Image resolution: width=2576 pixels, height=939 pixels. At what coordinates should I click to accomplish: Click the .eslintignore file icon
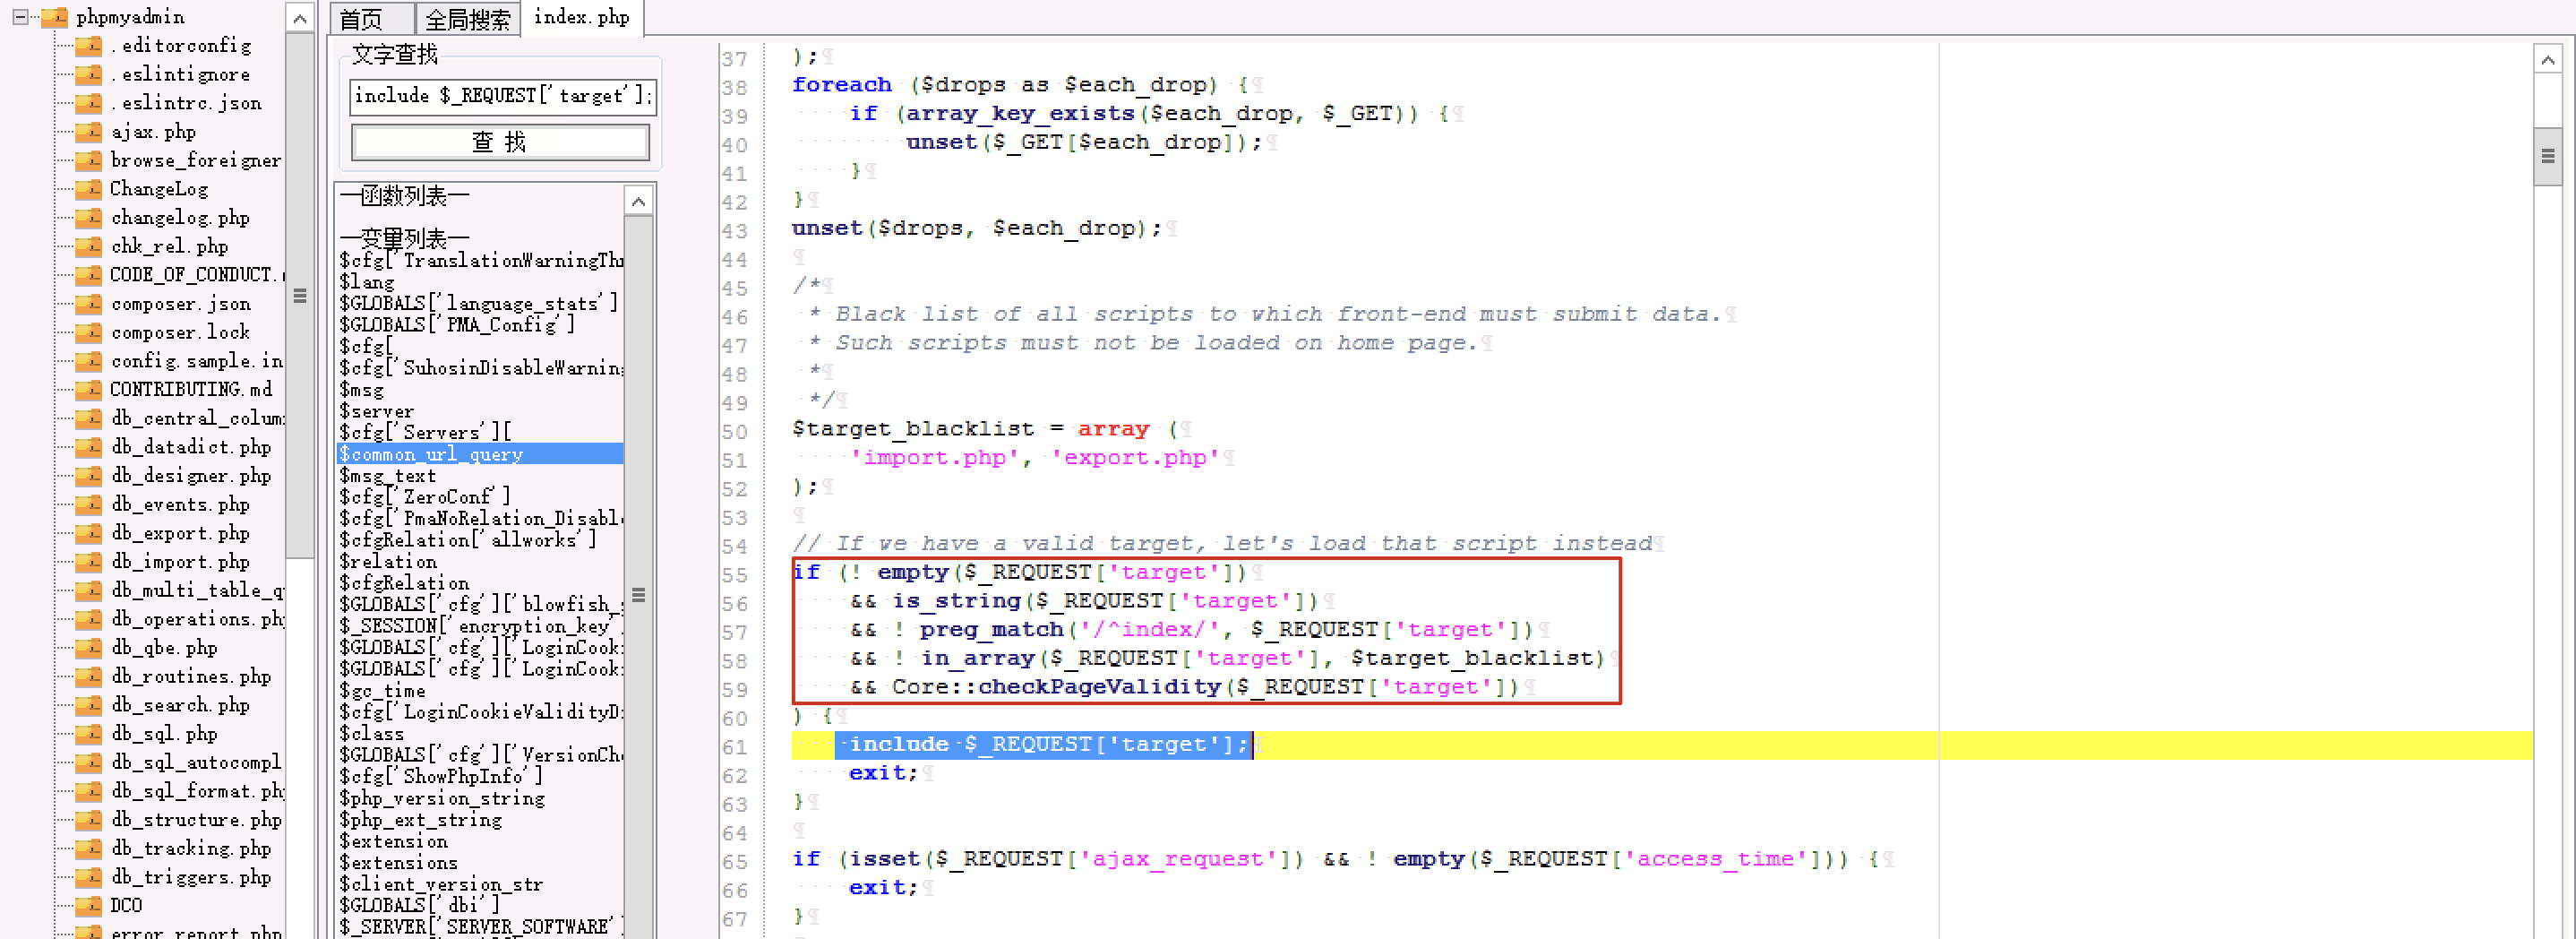(89, 74)
